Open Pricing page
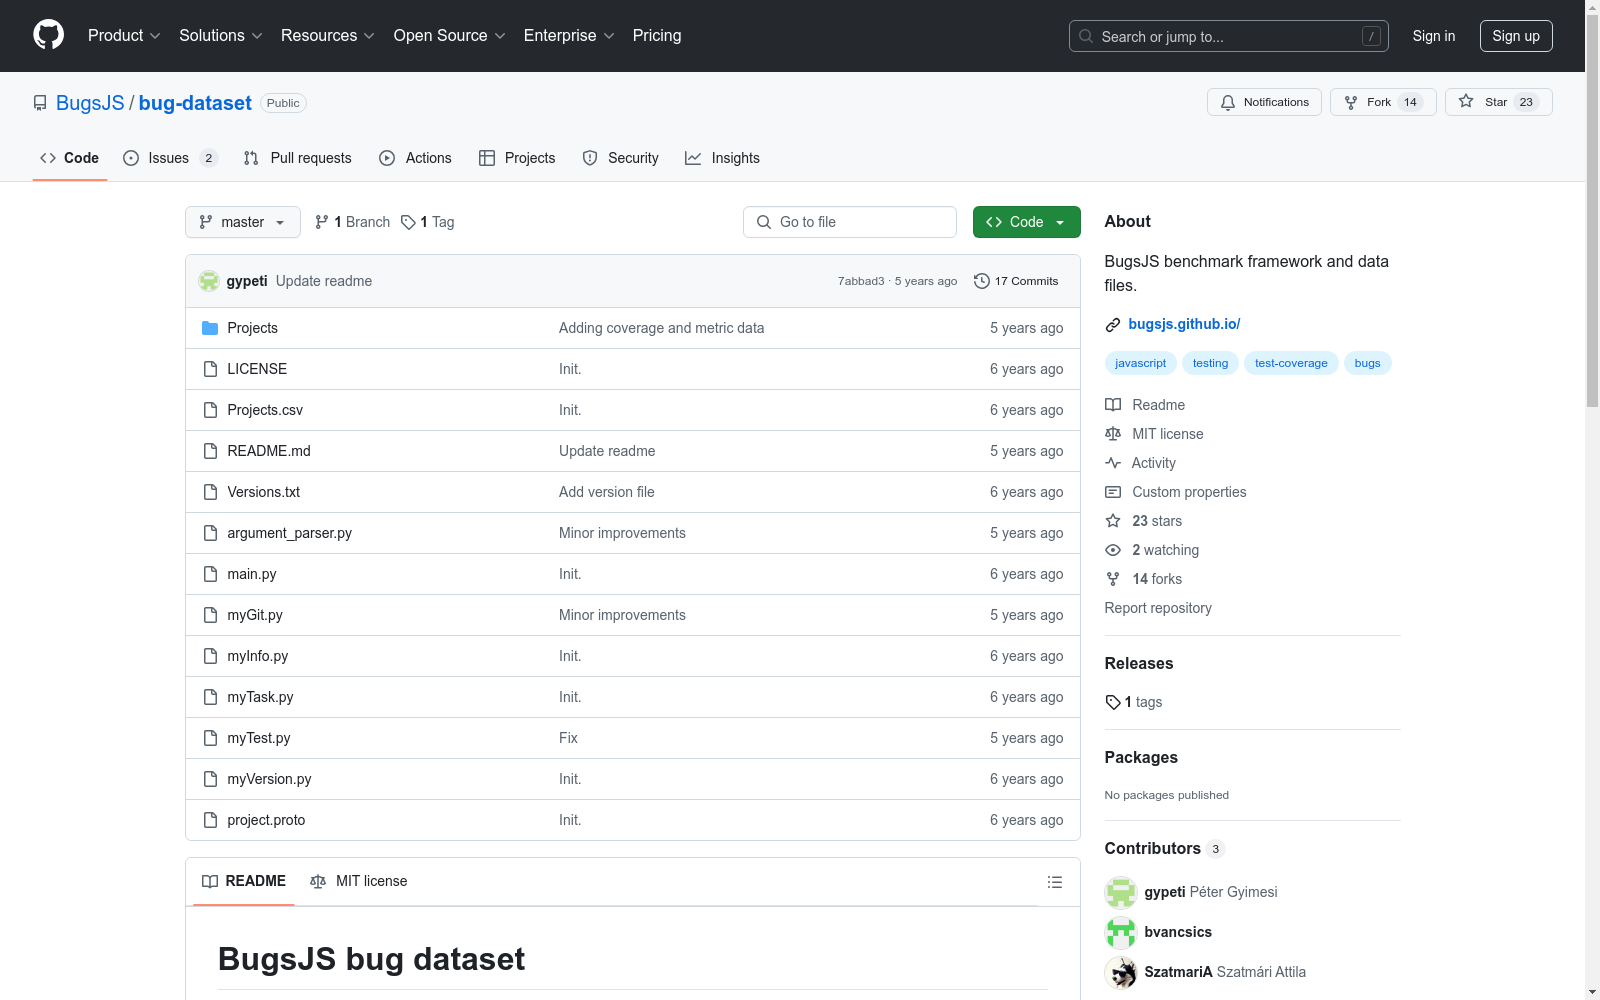 click(x=657, y=35)
